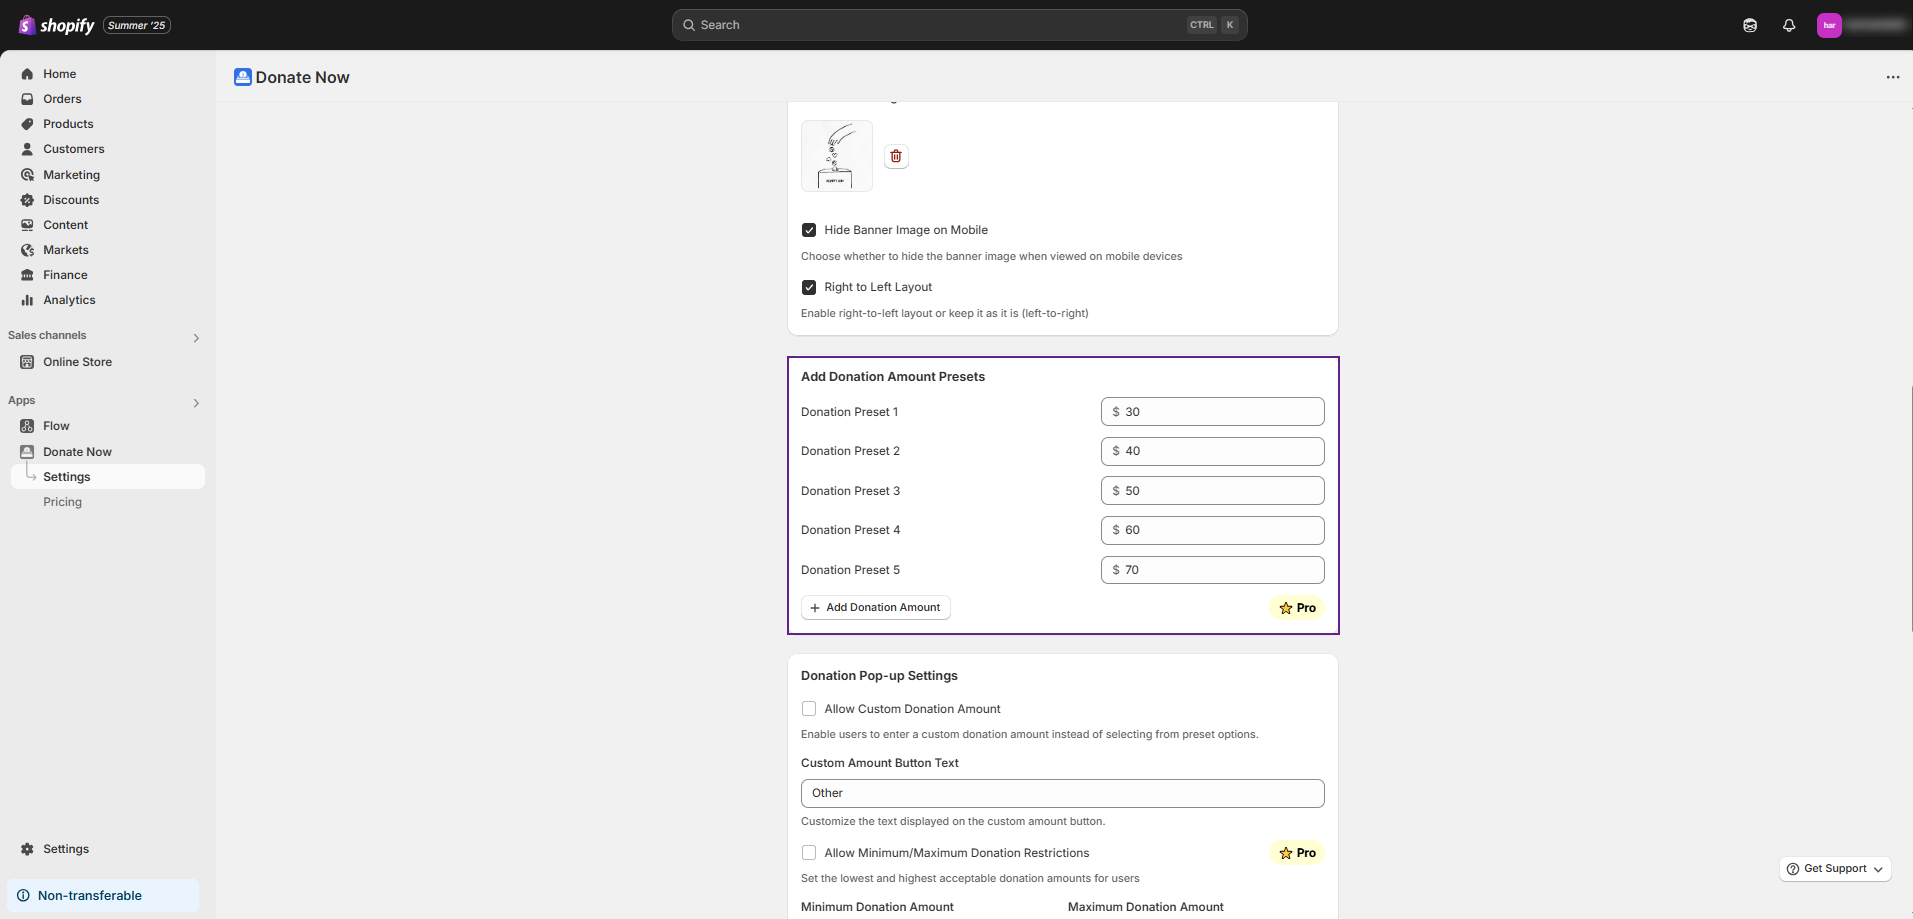Click the Markets globe icon
The width and height of the screenshot is (1913, 919).
point(27,250)
